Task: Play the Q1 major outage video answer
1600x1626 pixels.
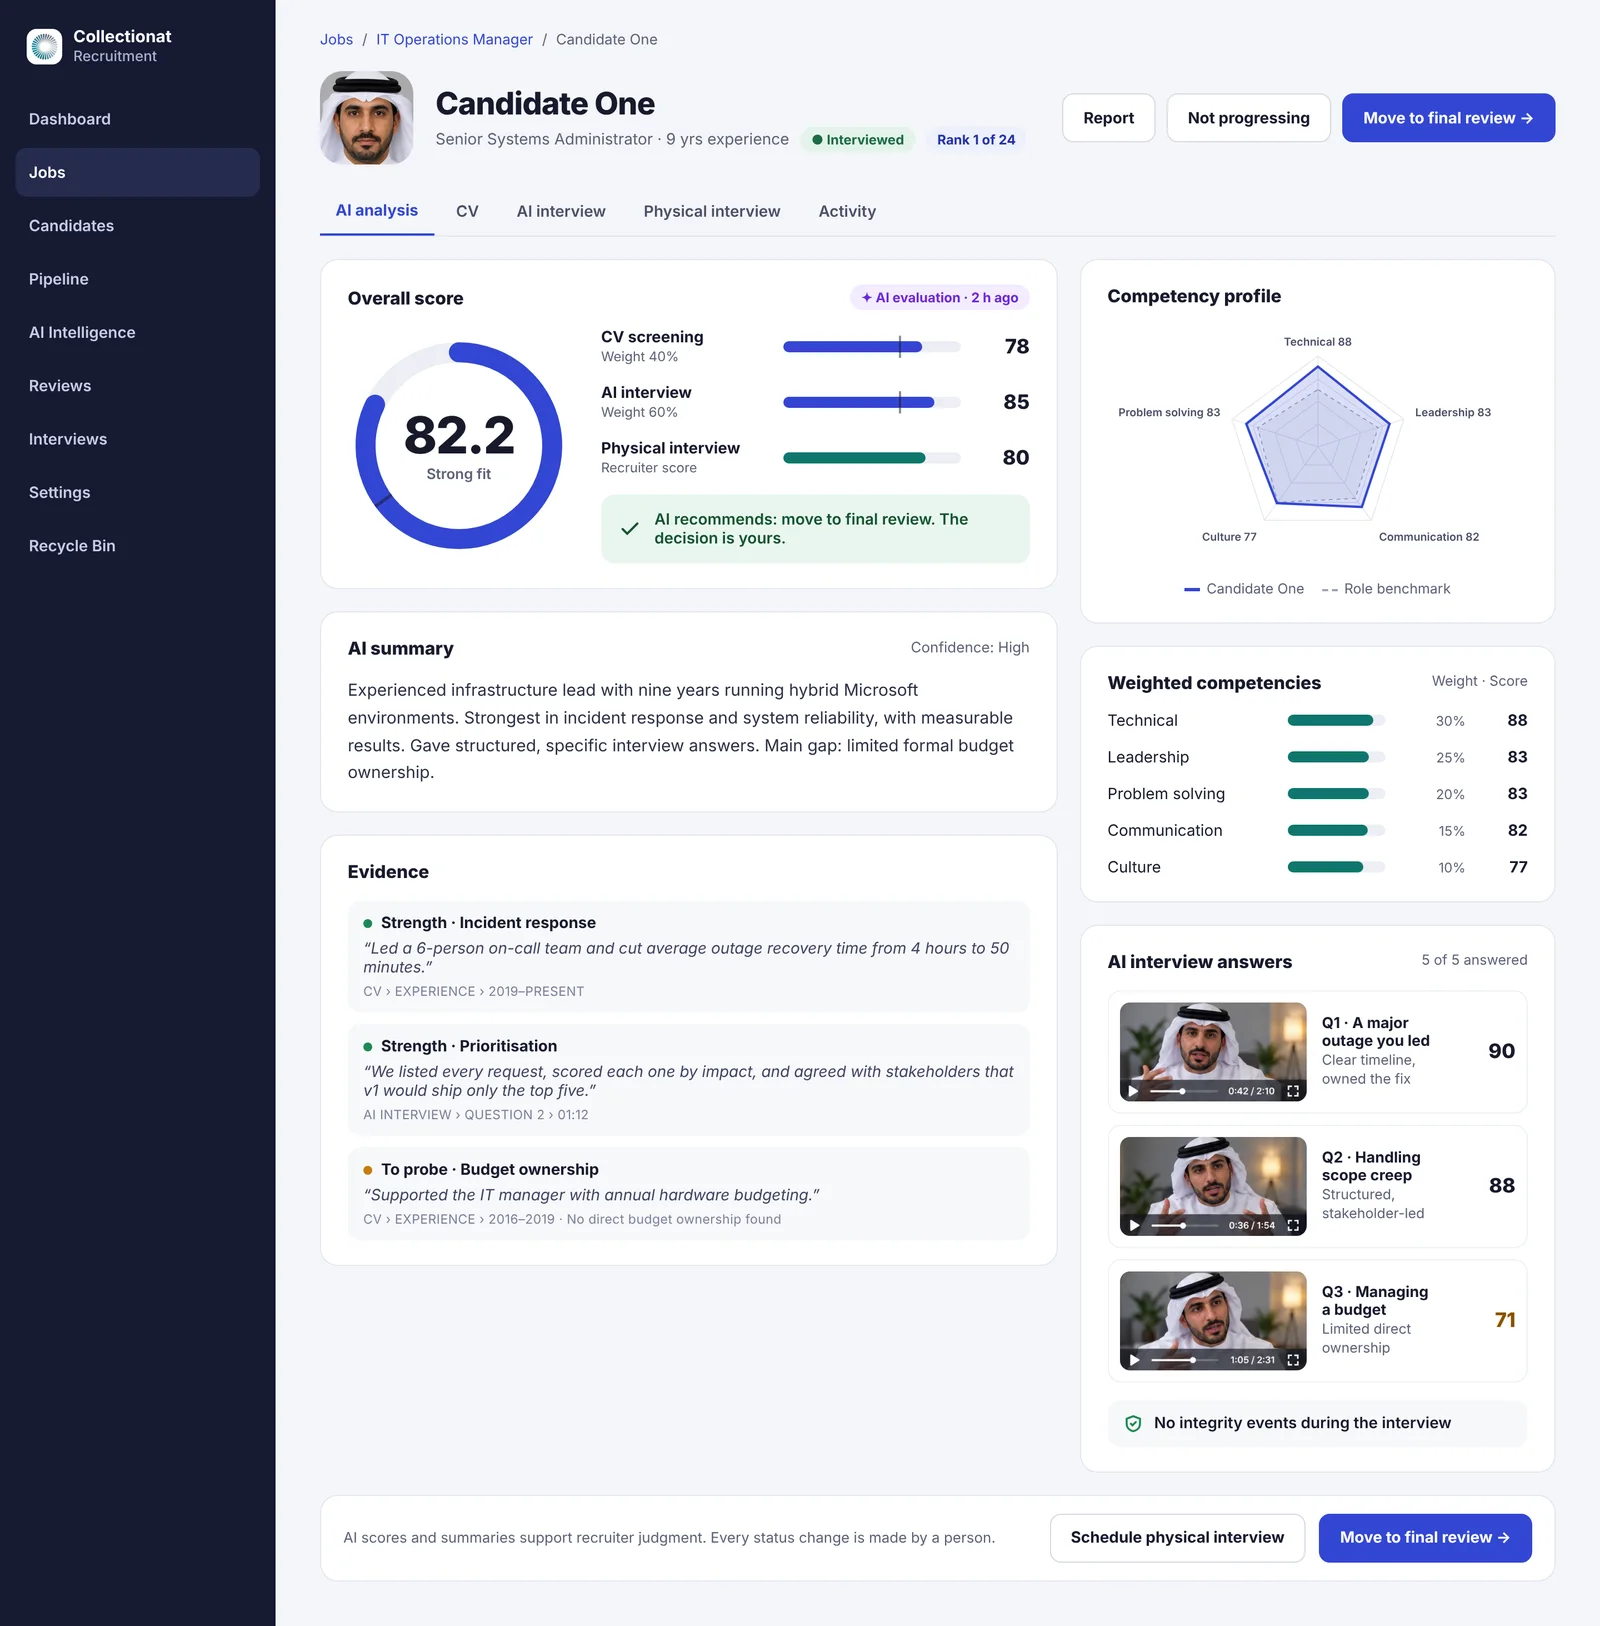Action: 1133,1091
